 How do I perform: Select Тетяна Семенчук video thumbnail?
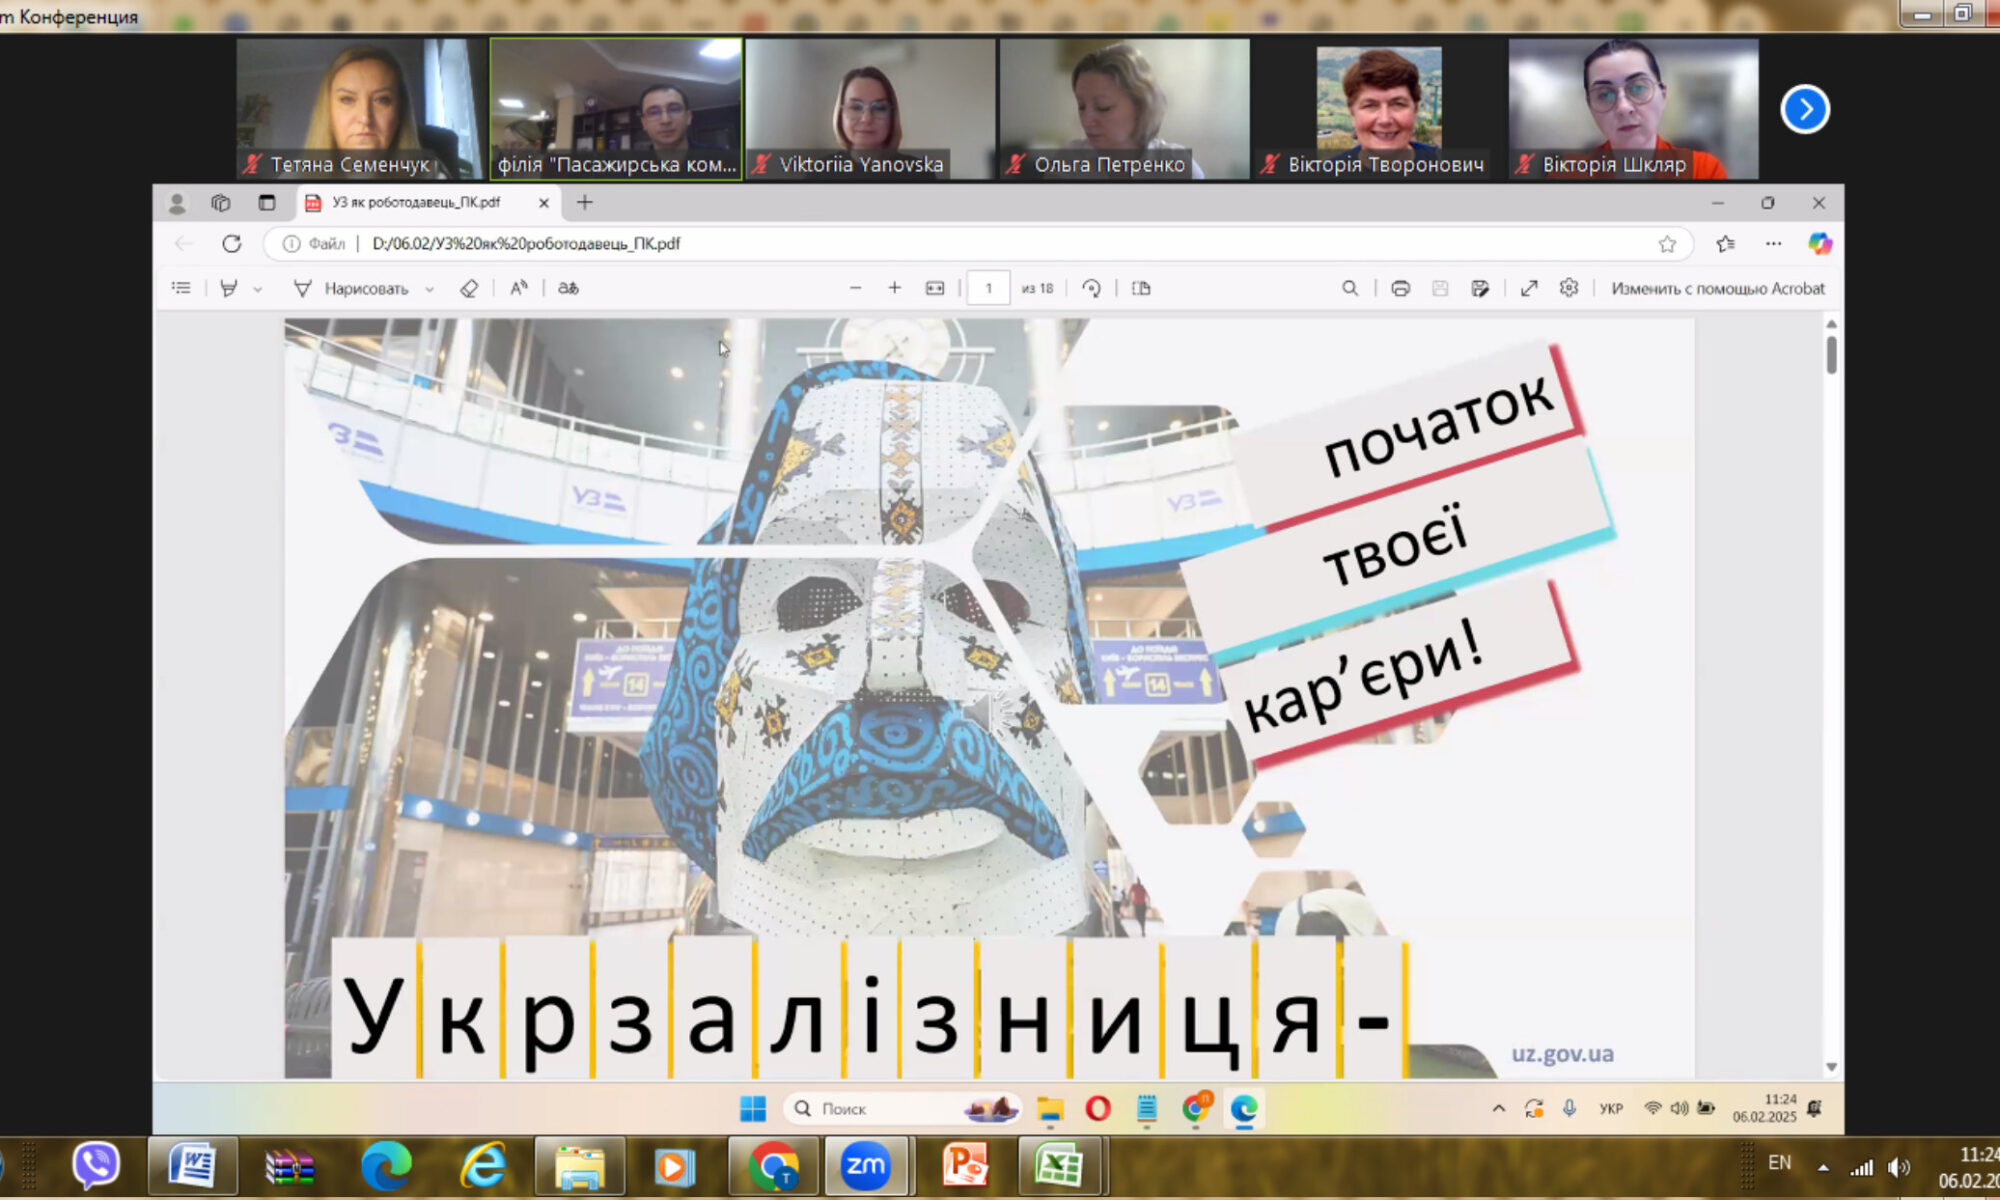(x=361, y=109)
